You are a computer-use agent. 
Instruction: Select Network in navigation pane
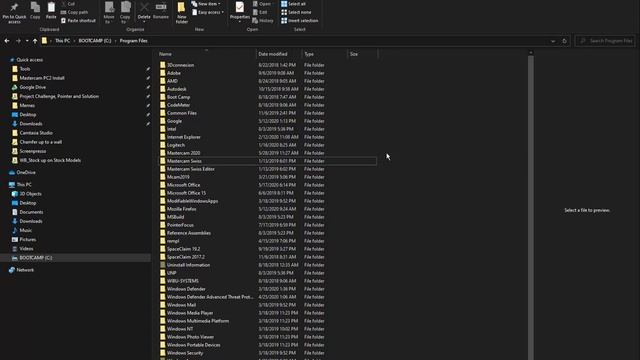coord(25,270)
